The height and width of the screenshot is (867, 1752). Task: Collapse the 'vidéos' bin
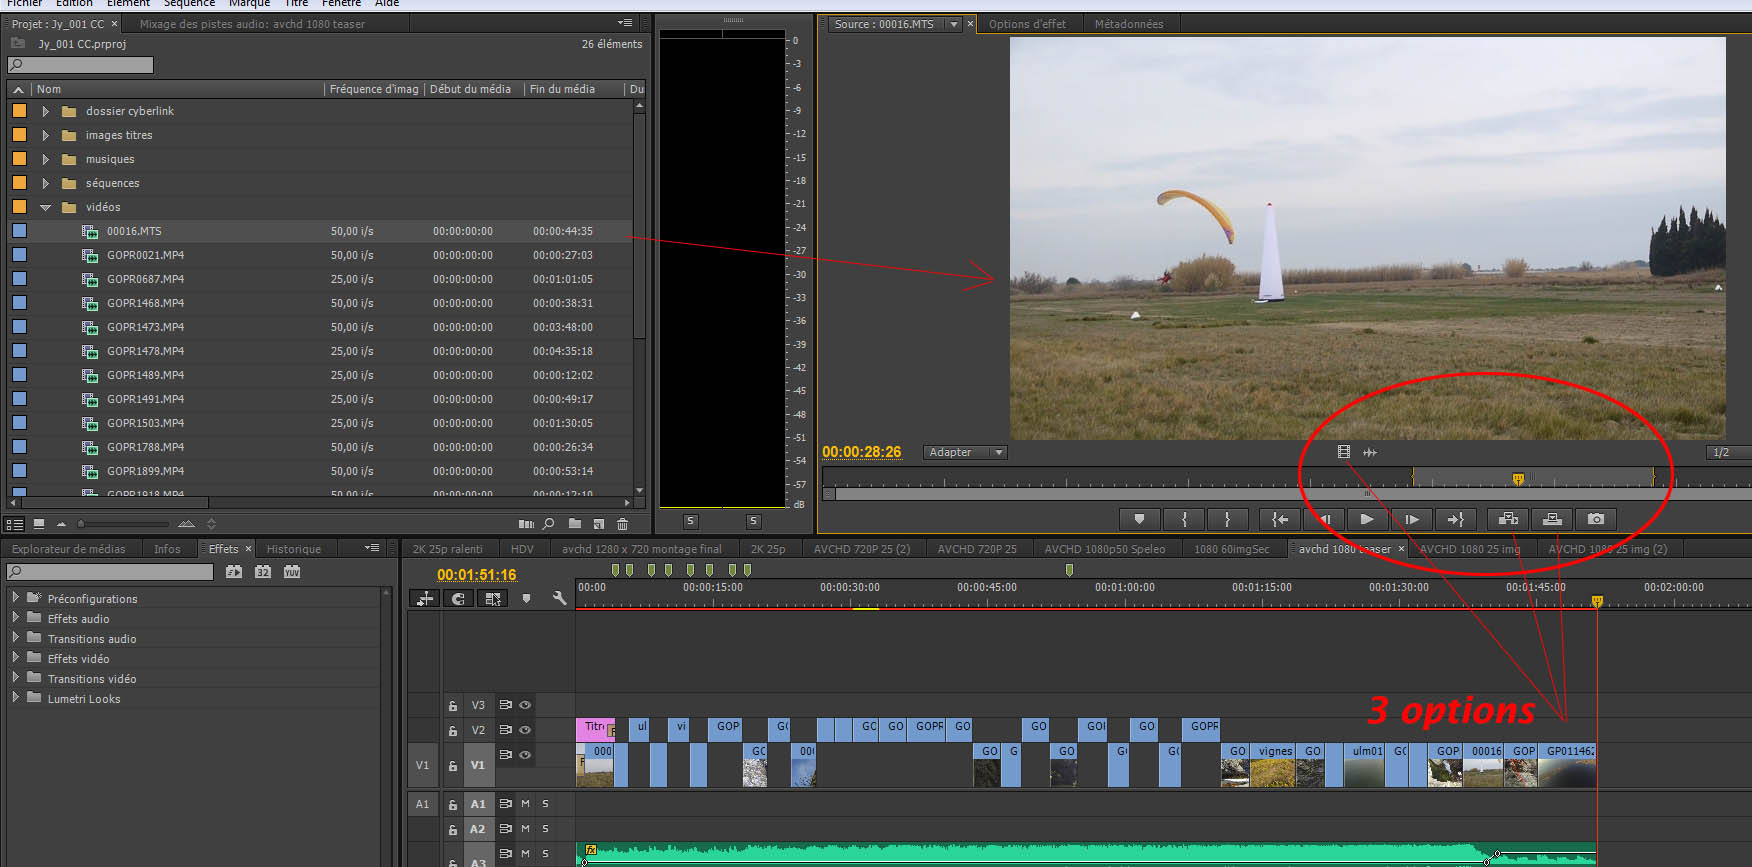coord(45,207)
